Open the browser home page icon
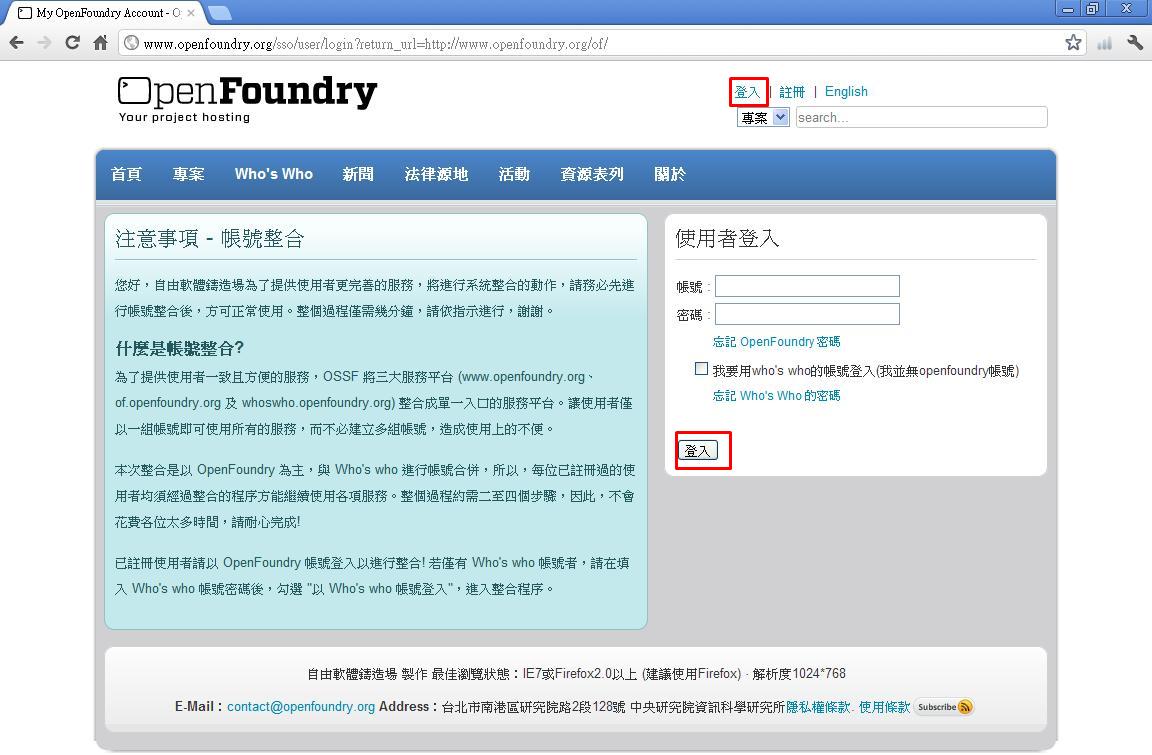 click(x=101, y=43)
